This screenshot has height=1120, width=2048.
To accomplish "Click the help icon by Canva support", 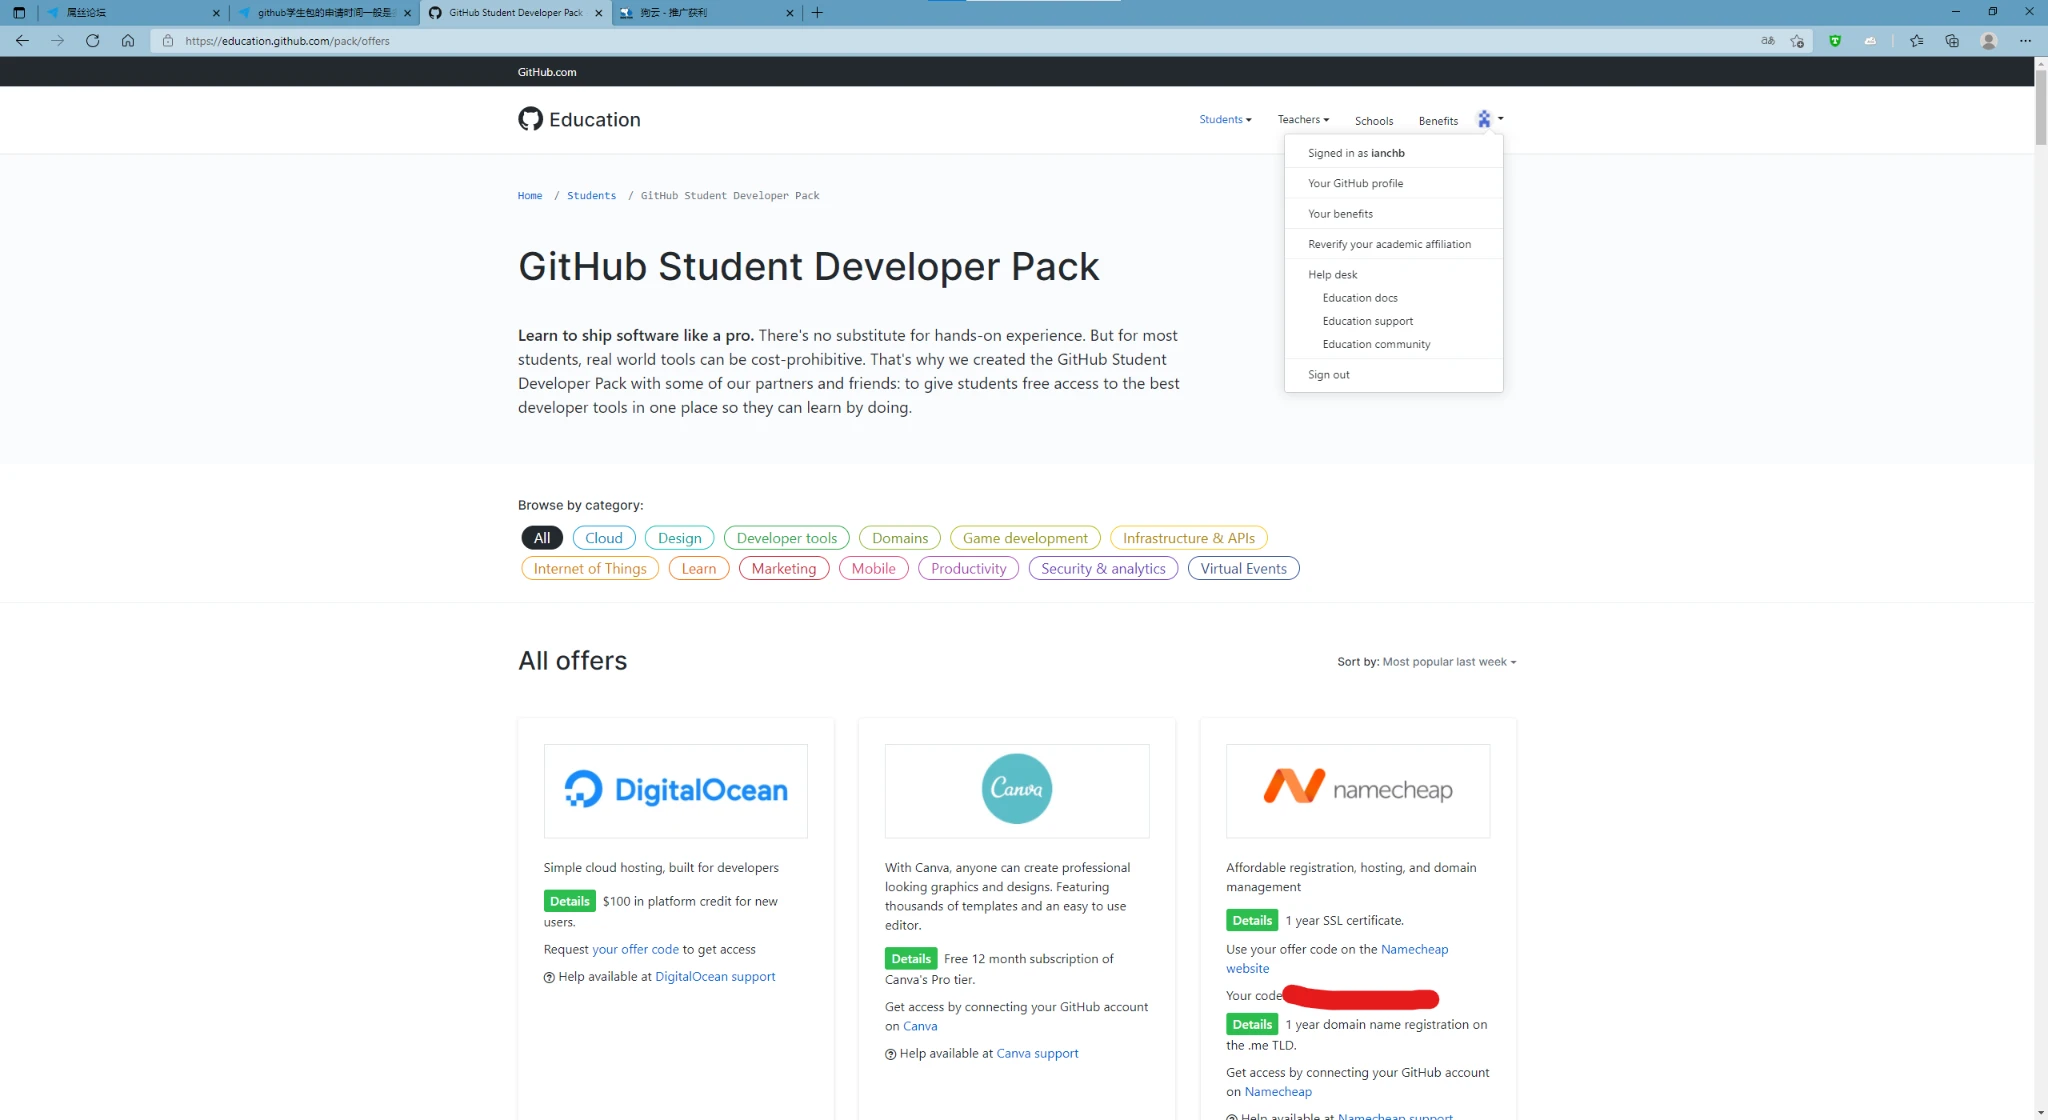I will pyautogui.click(x=890, y=1054).
